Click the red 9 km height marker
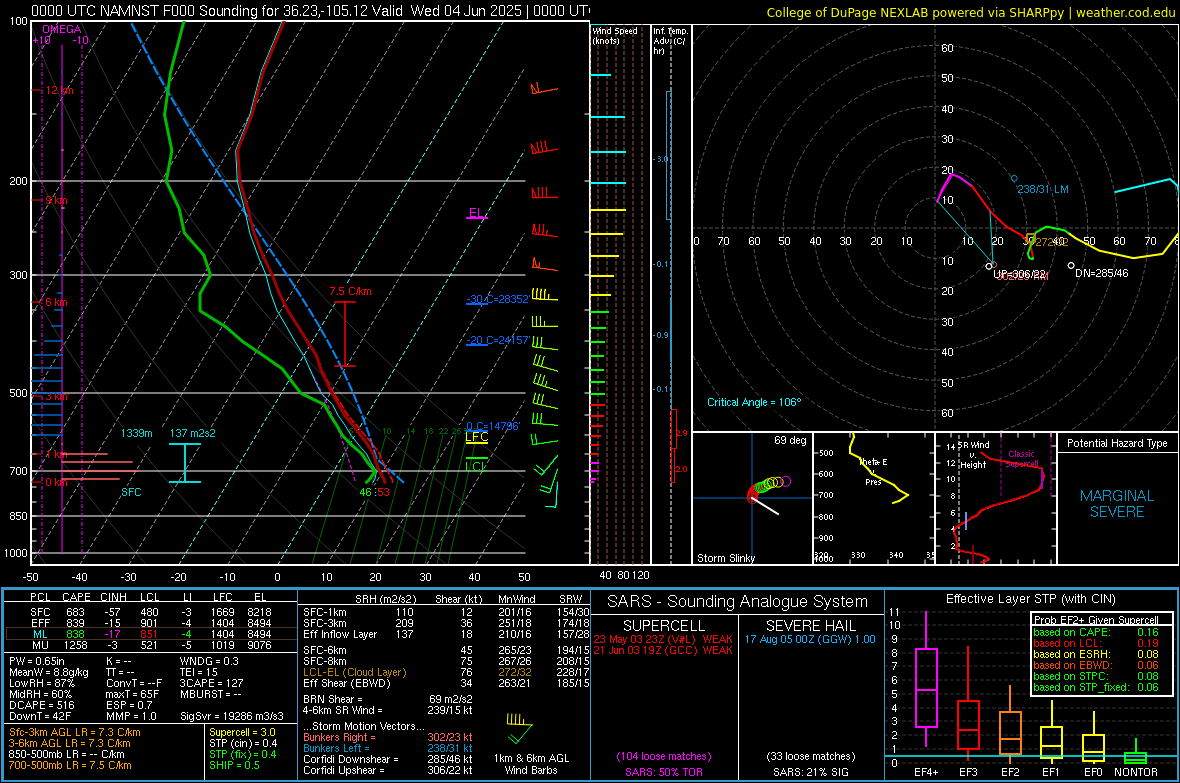Screen dimensions: 1180x783 56,200
